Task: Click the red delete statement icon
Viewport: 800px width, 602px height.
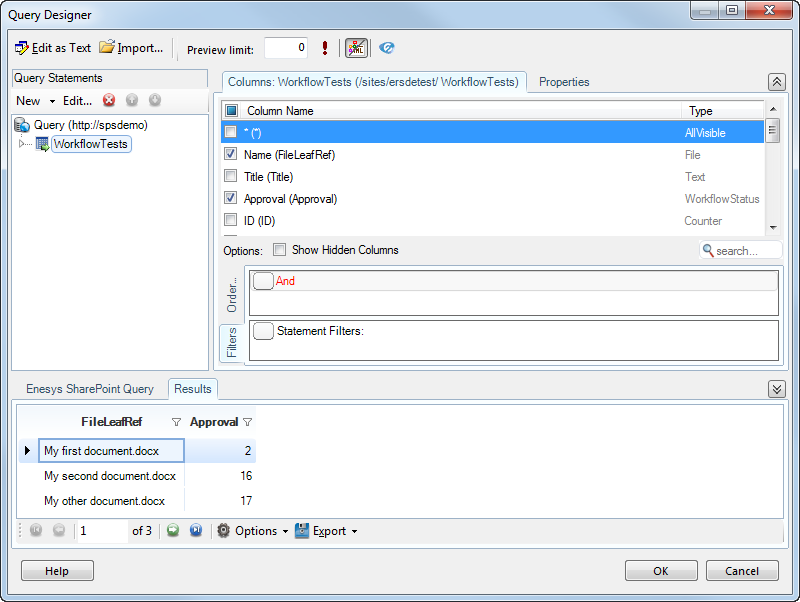Action: point(109,100)
